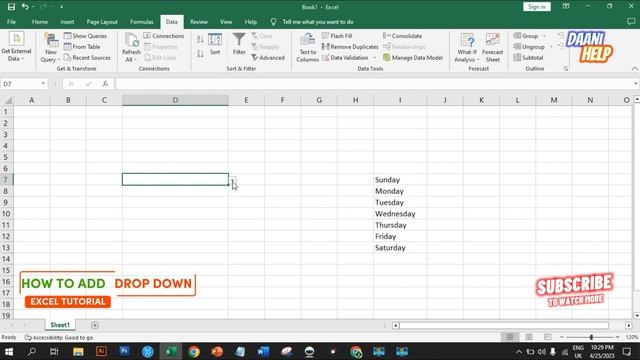The width and height of the screenshot is (640, 360).
Task: Insert function fx icon
Action: point(105,84)
